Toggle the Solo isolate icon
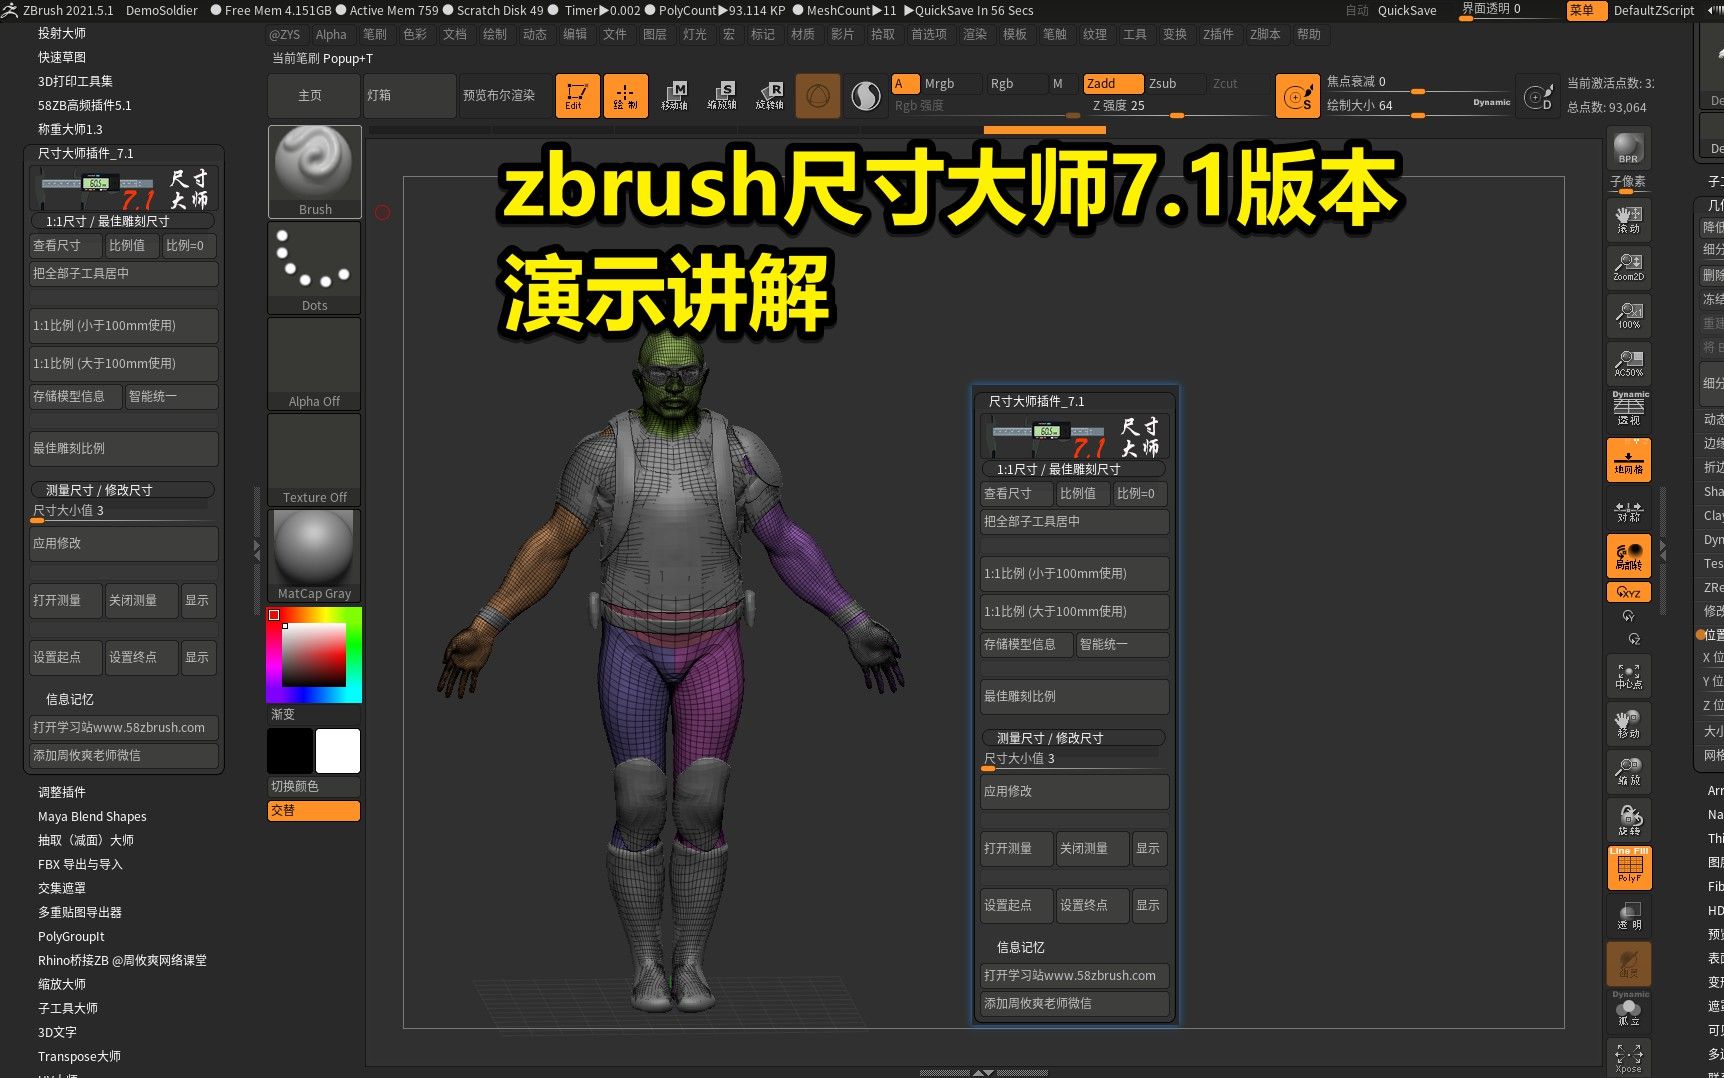 pos(1629,1010)
